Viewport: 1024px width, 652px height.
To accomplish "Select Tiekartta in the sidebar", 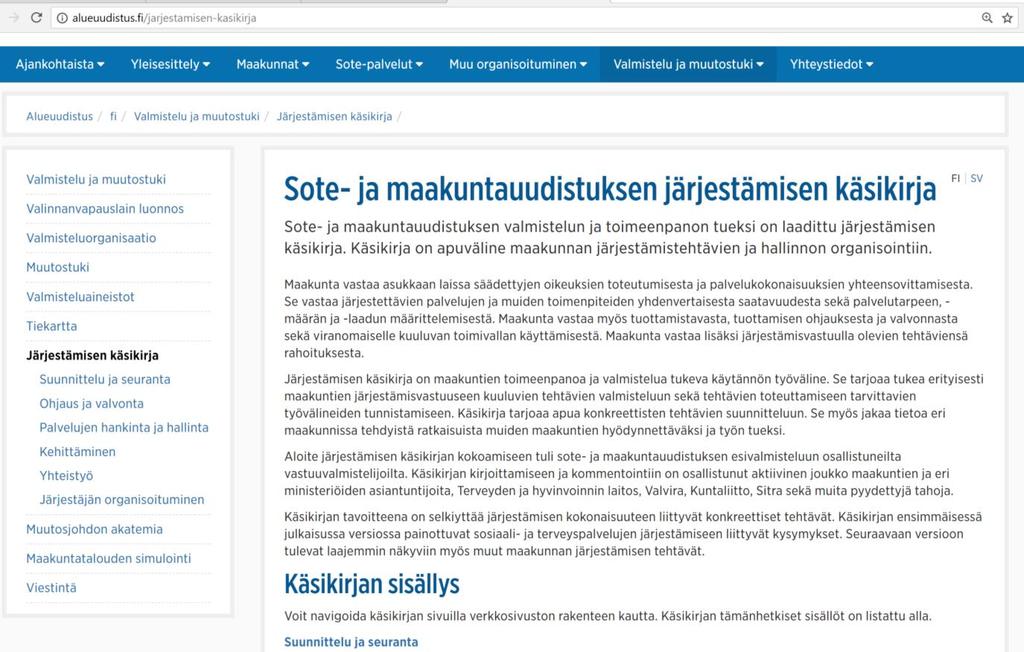I will [52, 326].
